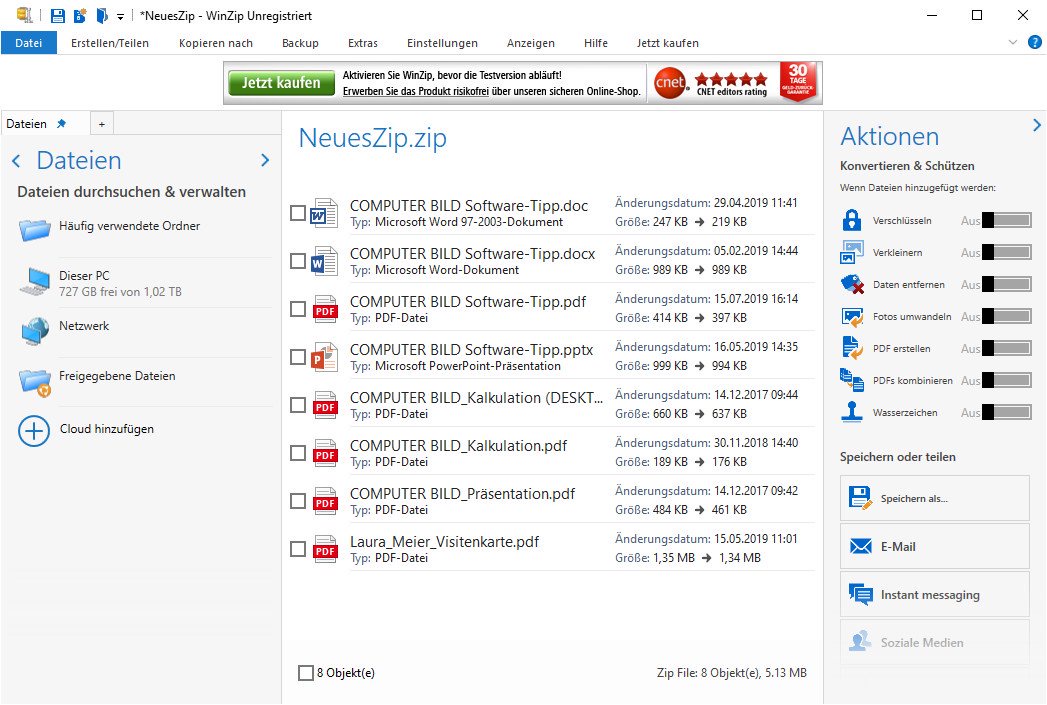Open the Anzeigen tab

tap(530, 43)
